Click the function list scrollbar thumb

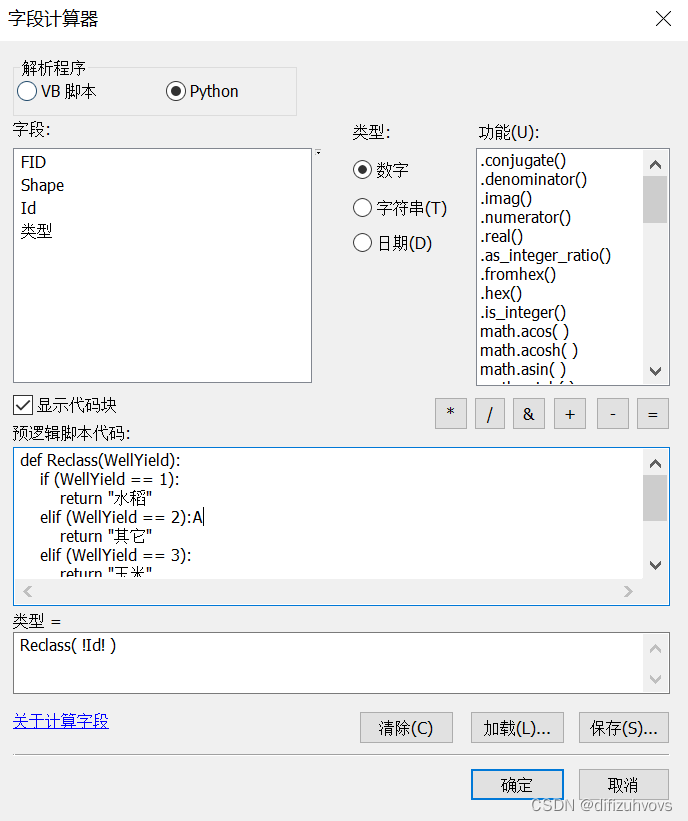pos(655,199)
